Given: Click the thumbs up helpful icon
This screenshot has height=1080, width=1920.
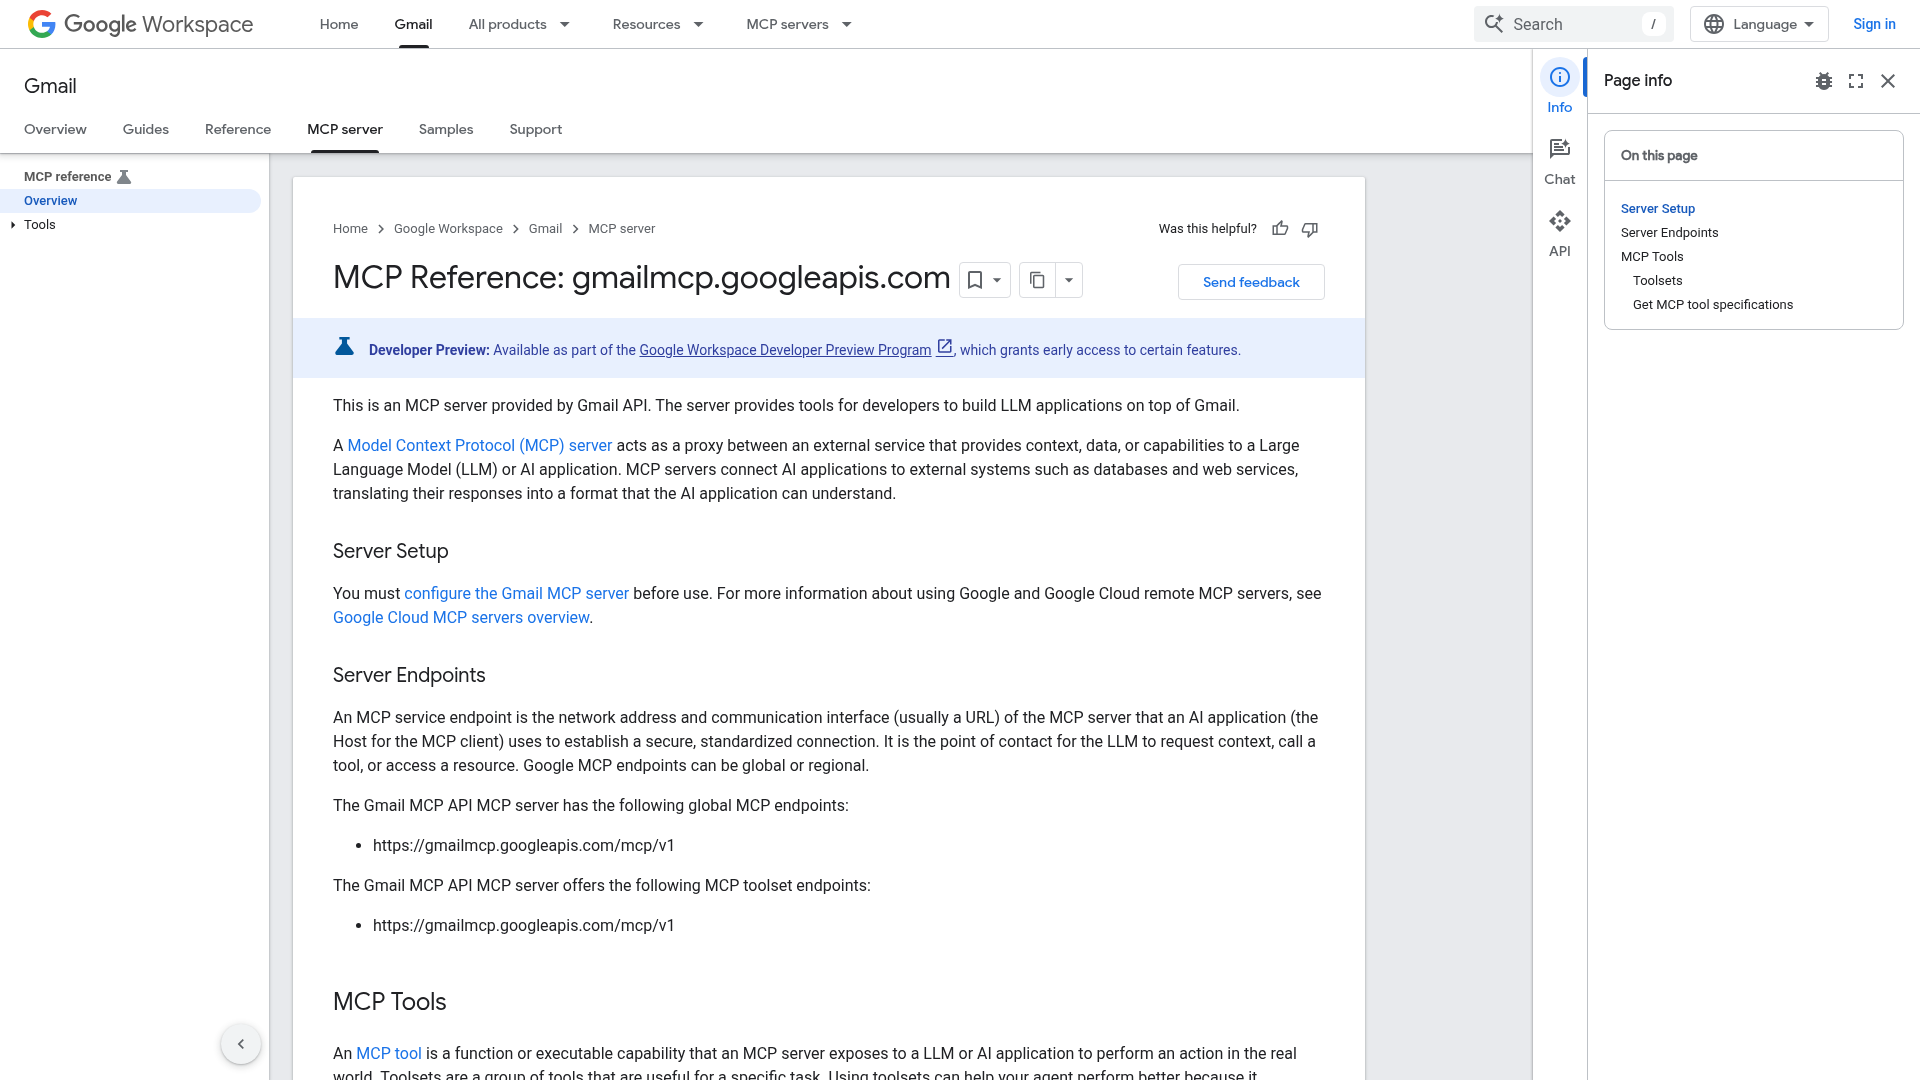Looking at the screenshot, I should [1280, 229].
